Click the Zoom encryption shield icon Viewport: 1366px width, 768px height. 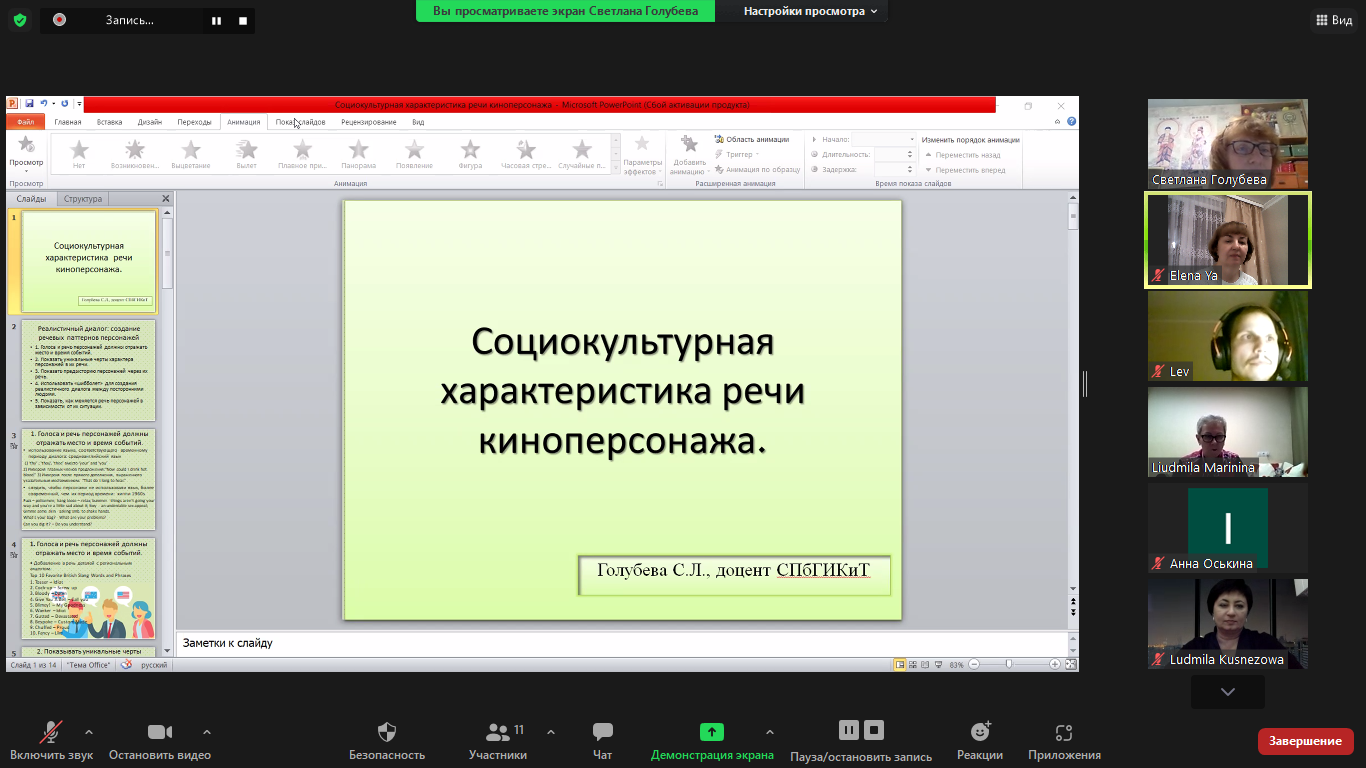pos(20,19)
